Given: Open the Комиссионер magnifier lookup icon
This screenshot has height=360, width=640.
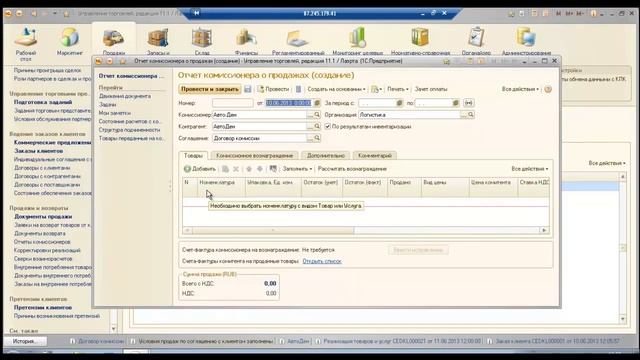Looking at the screenshot, I should click(x=317, y=115).
